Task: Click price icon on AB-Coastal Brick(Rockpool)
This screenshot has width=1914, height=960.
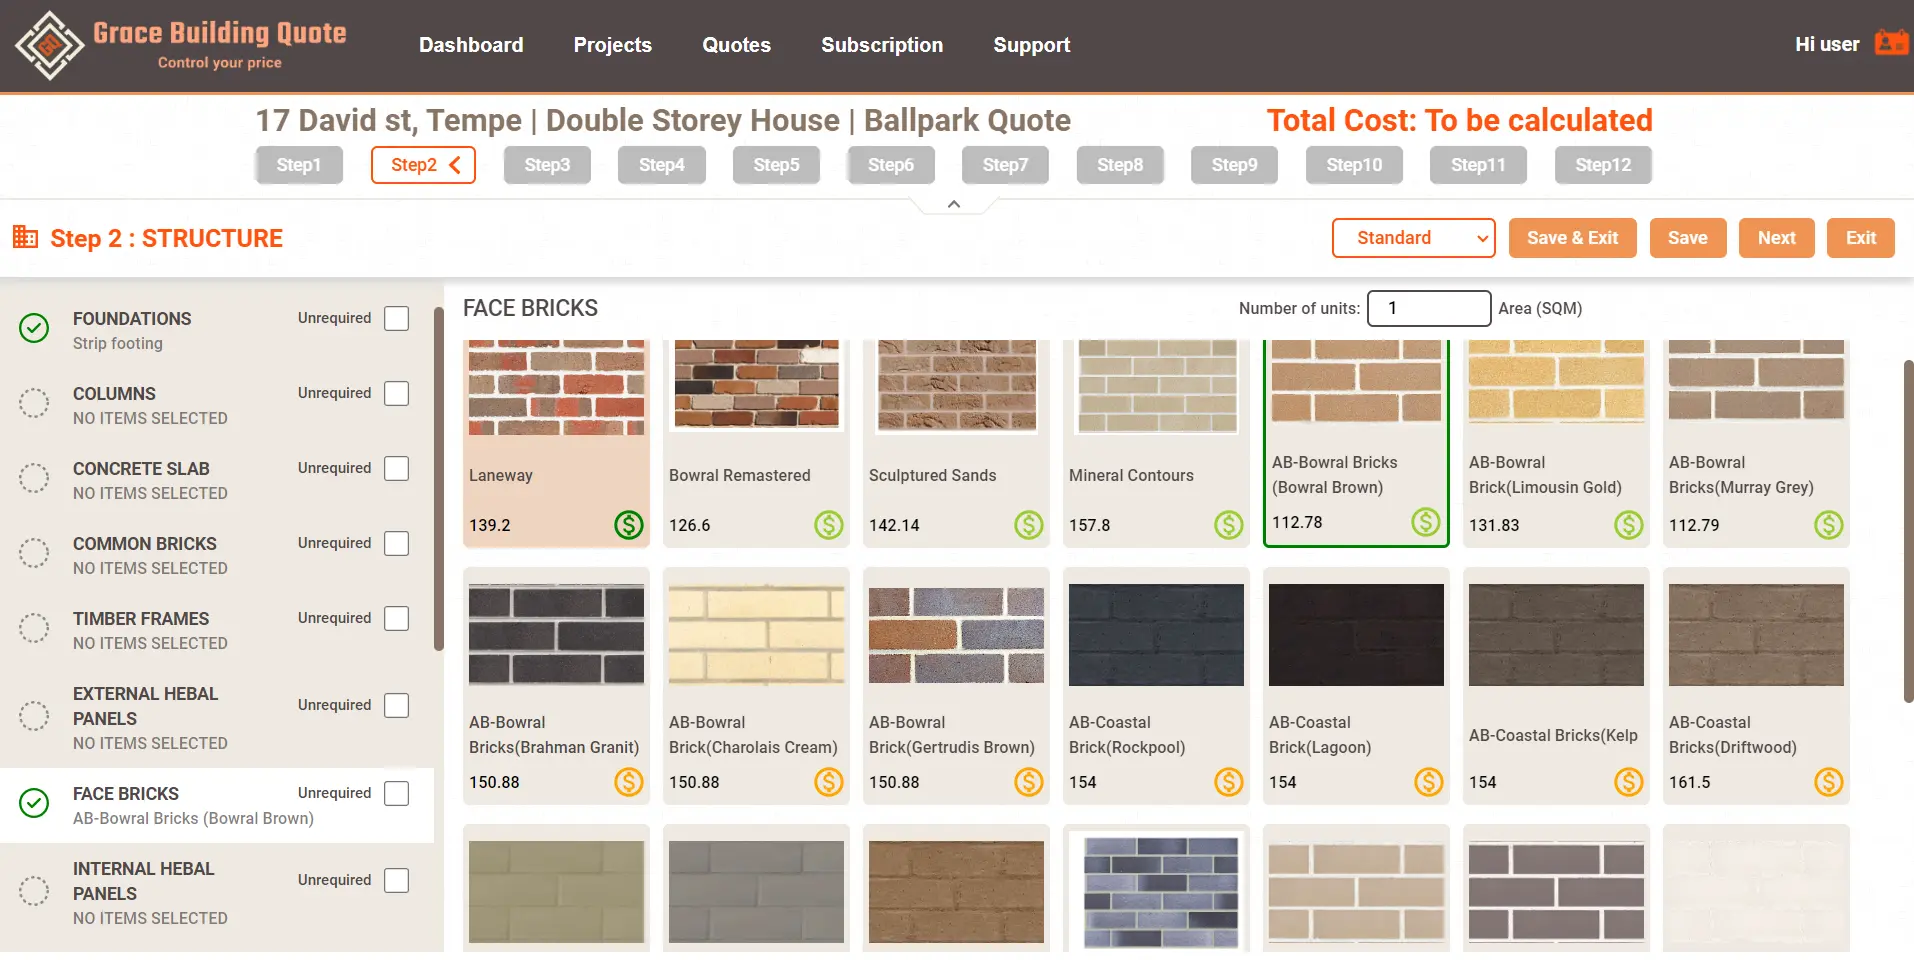Action: click(x=1228, y=782)
